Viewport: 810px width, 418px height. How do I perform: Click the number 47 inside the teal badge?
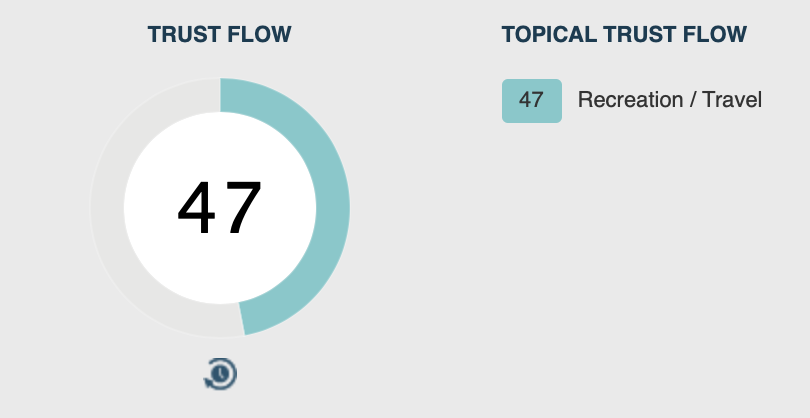pos(532,100)
